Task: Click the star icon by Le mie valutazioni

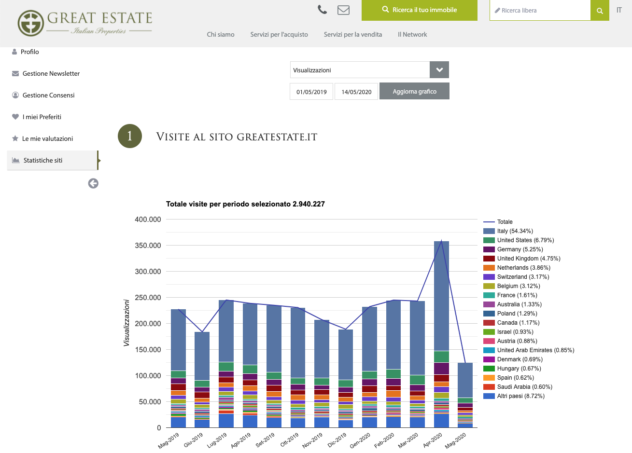Action: click(15, 138)
